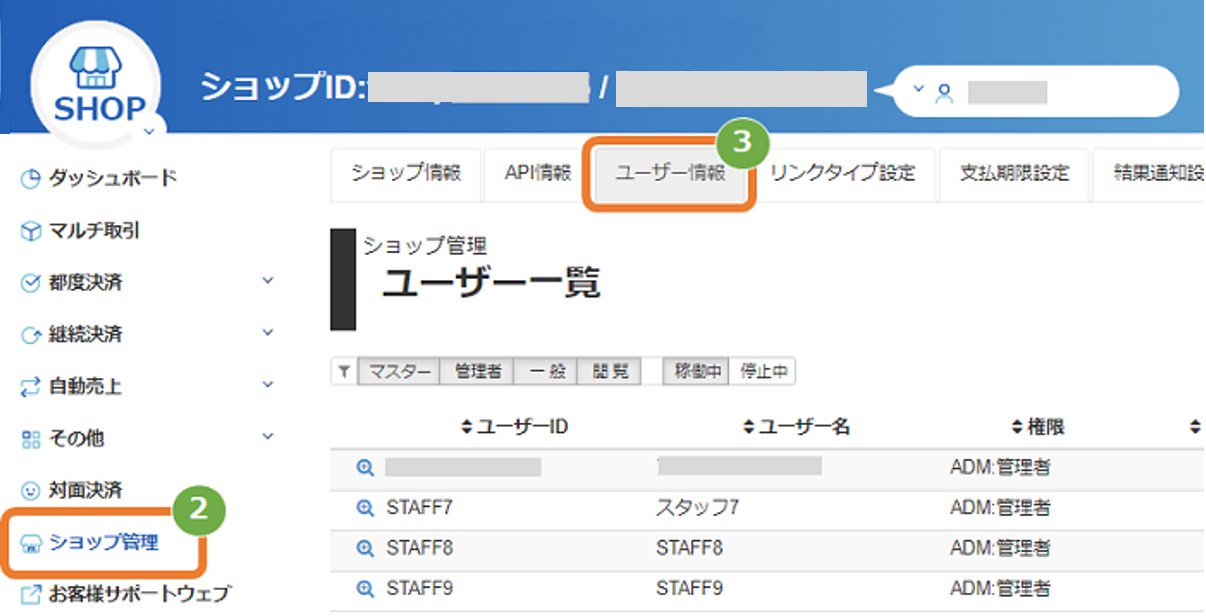The height and width of the screenshot is (616, 1206).
Task: Switch to the API情報 tab
Action: (538, 173)
